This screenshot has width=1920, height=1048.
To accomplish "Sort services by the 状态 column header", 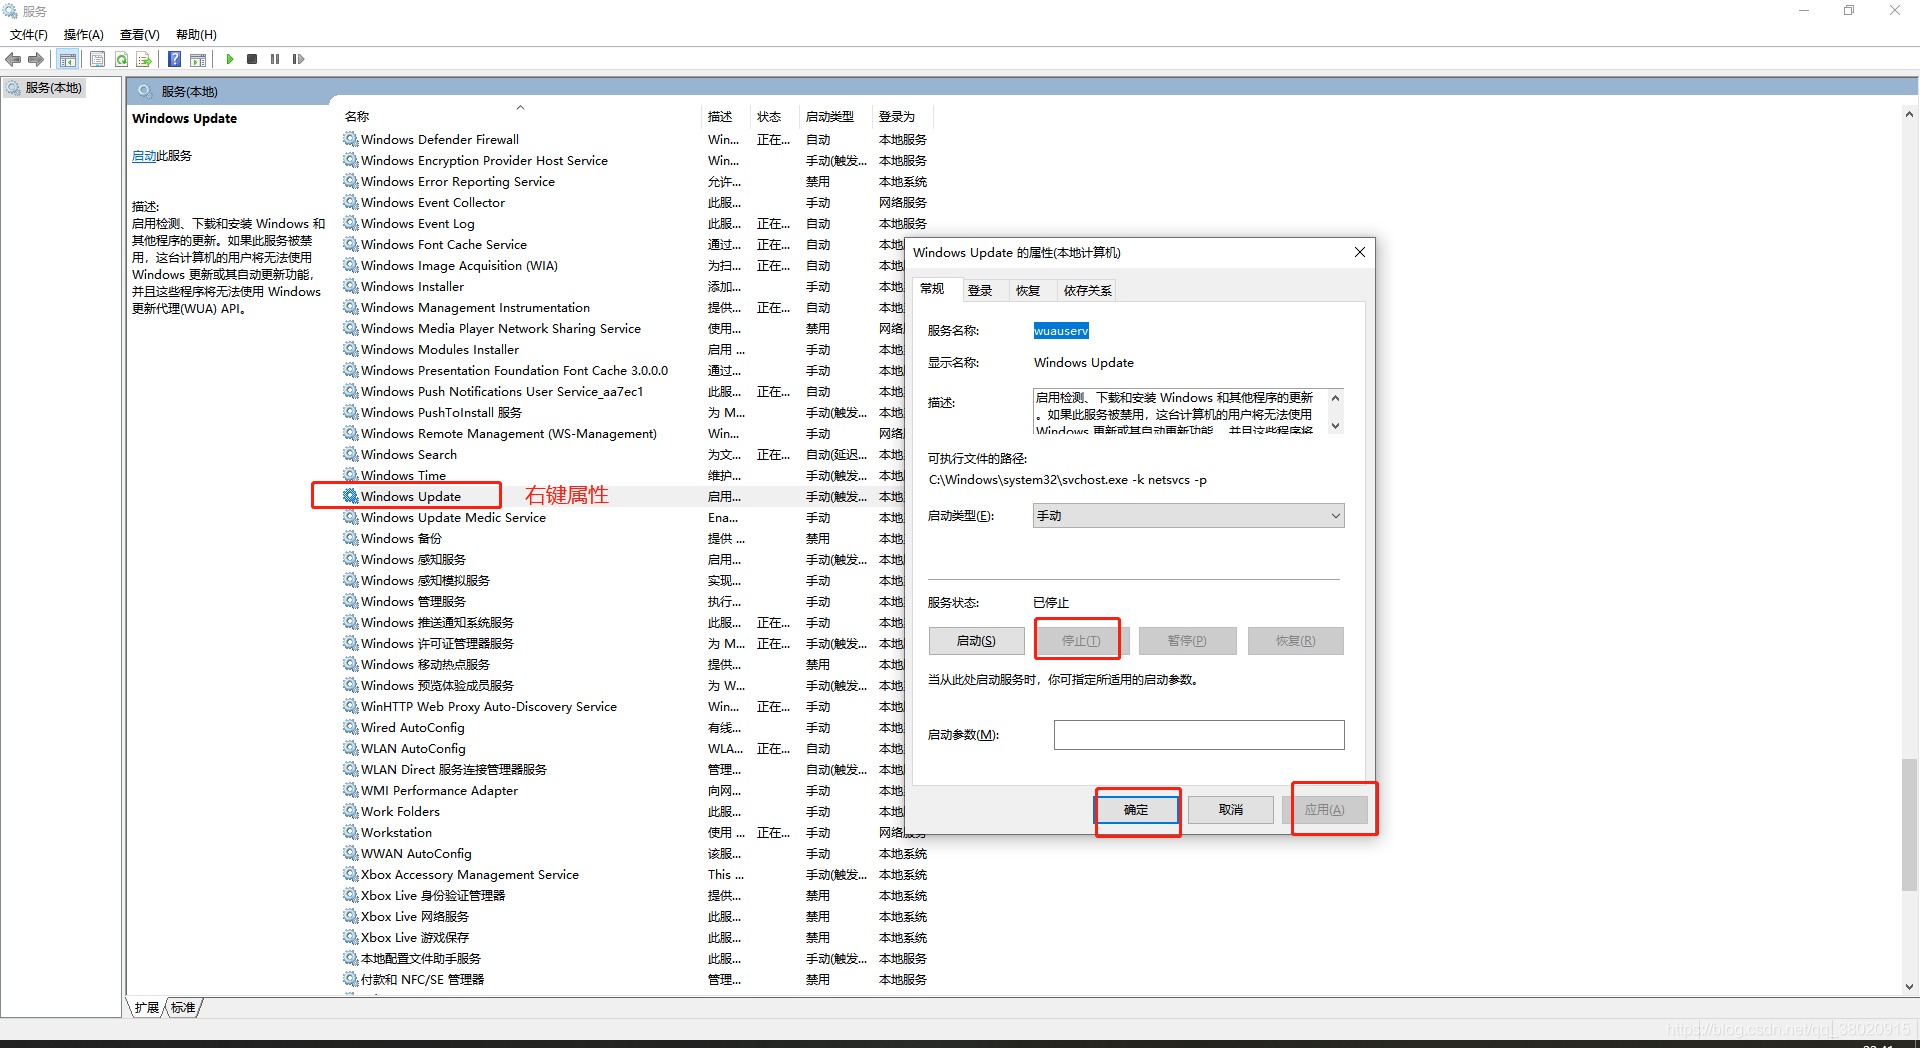I will [775, 116].
